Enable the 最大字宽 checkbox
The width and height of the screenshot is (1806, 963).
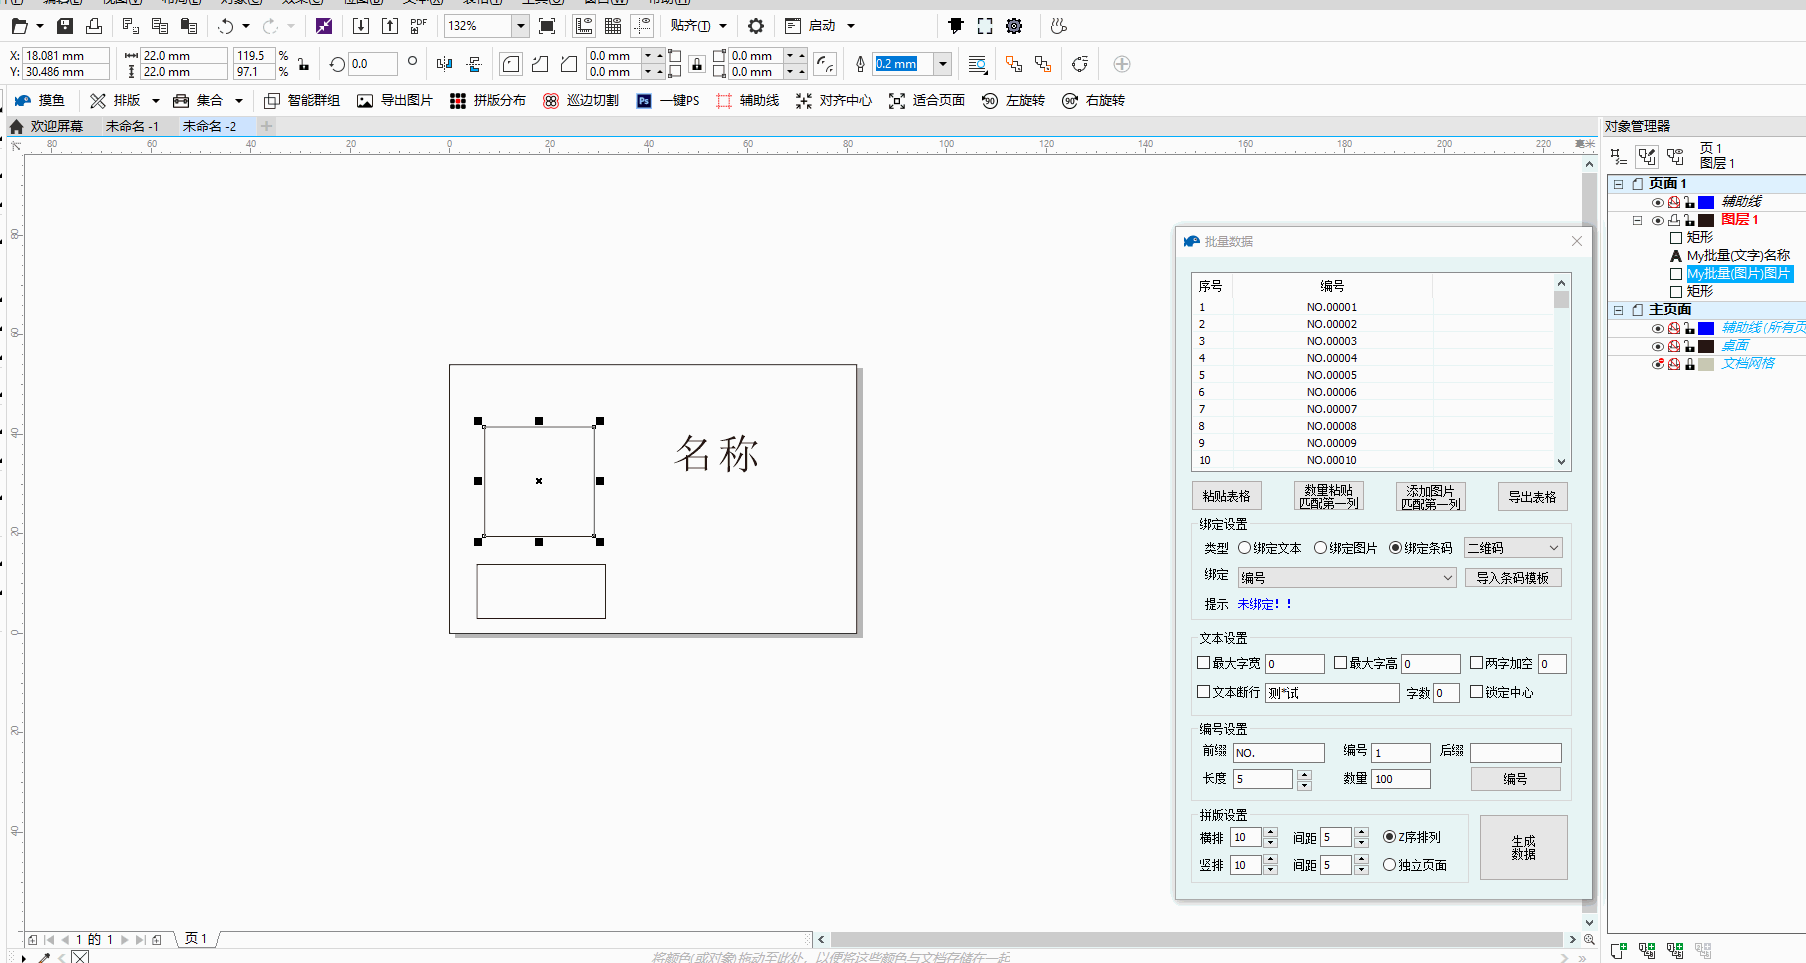pos(1204,663)
